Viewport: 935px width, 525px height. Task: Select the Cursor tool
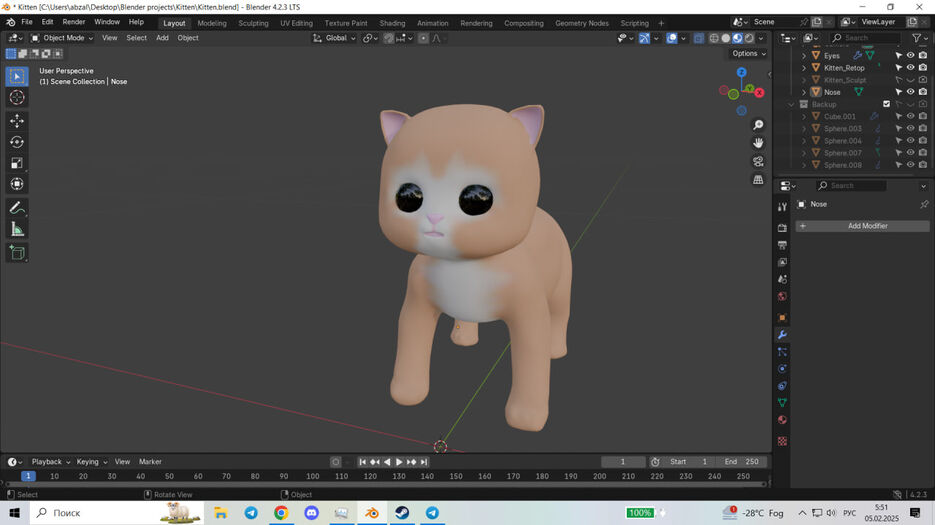(17, 97)
